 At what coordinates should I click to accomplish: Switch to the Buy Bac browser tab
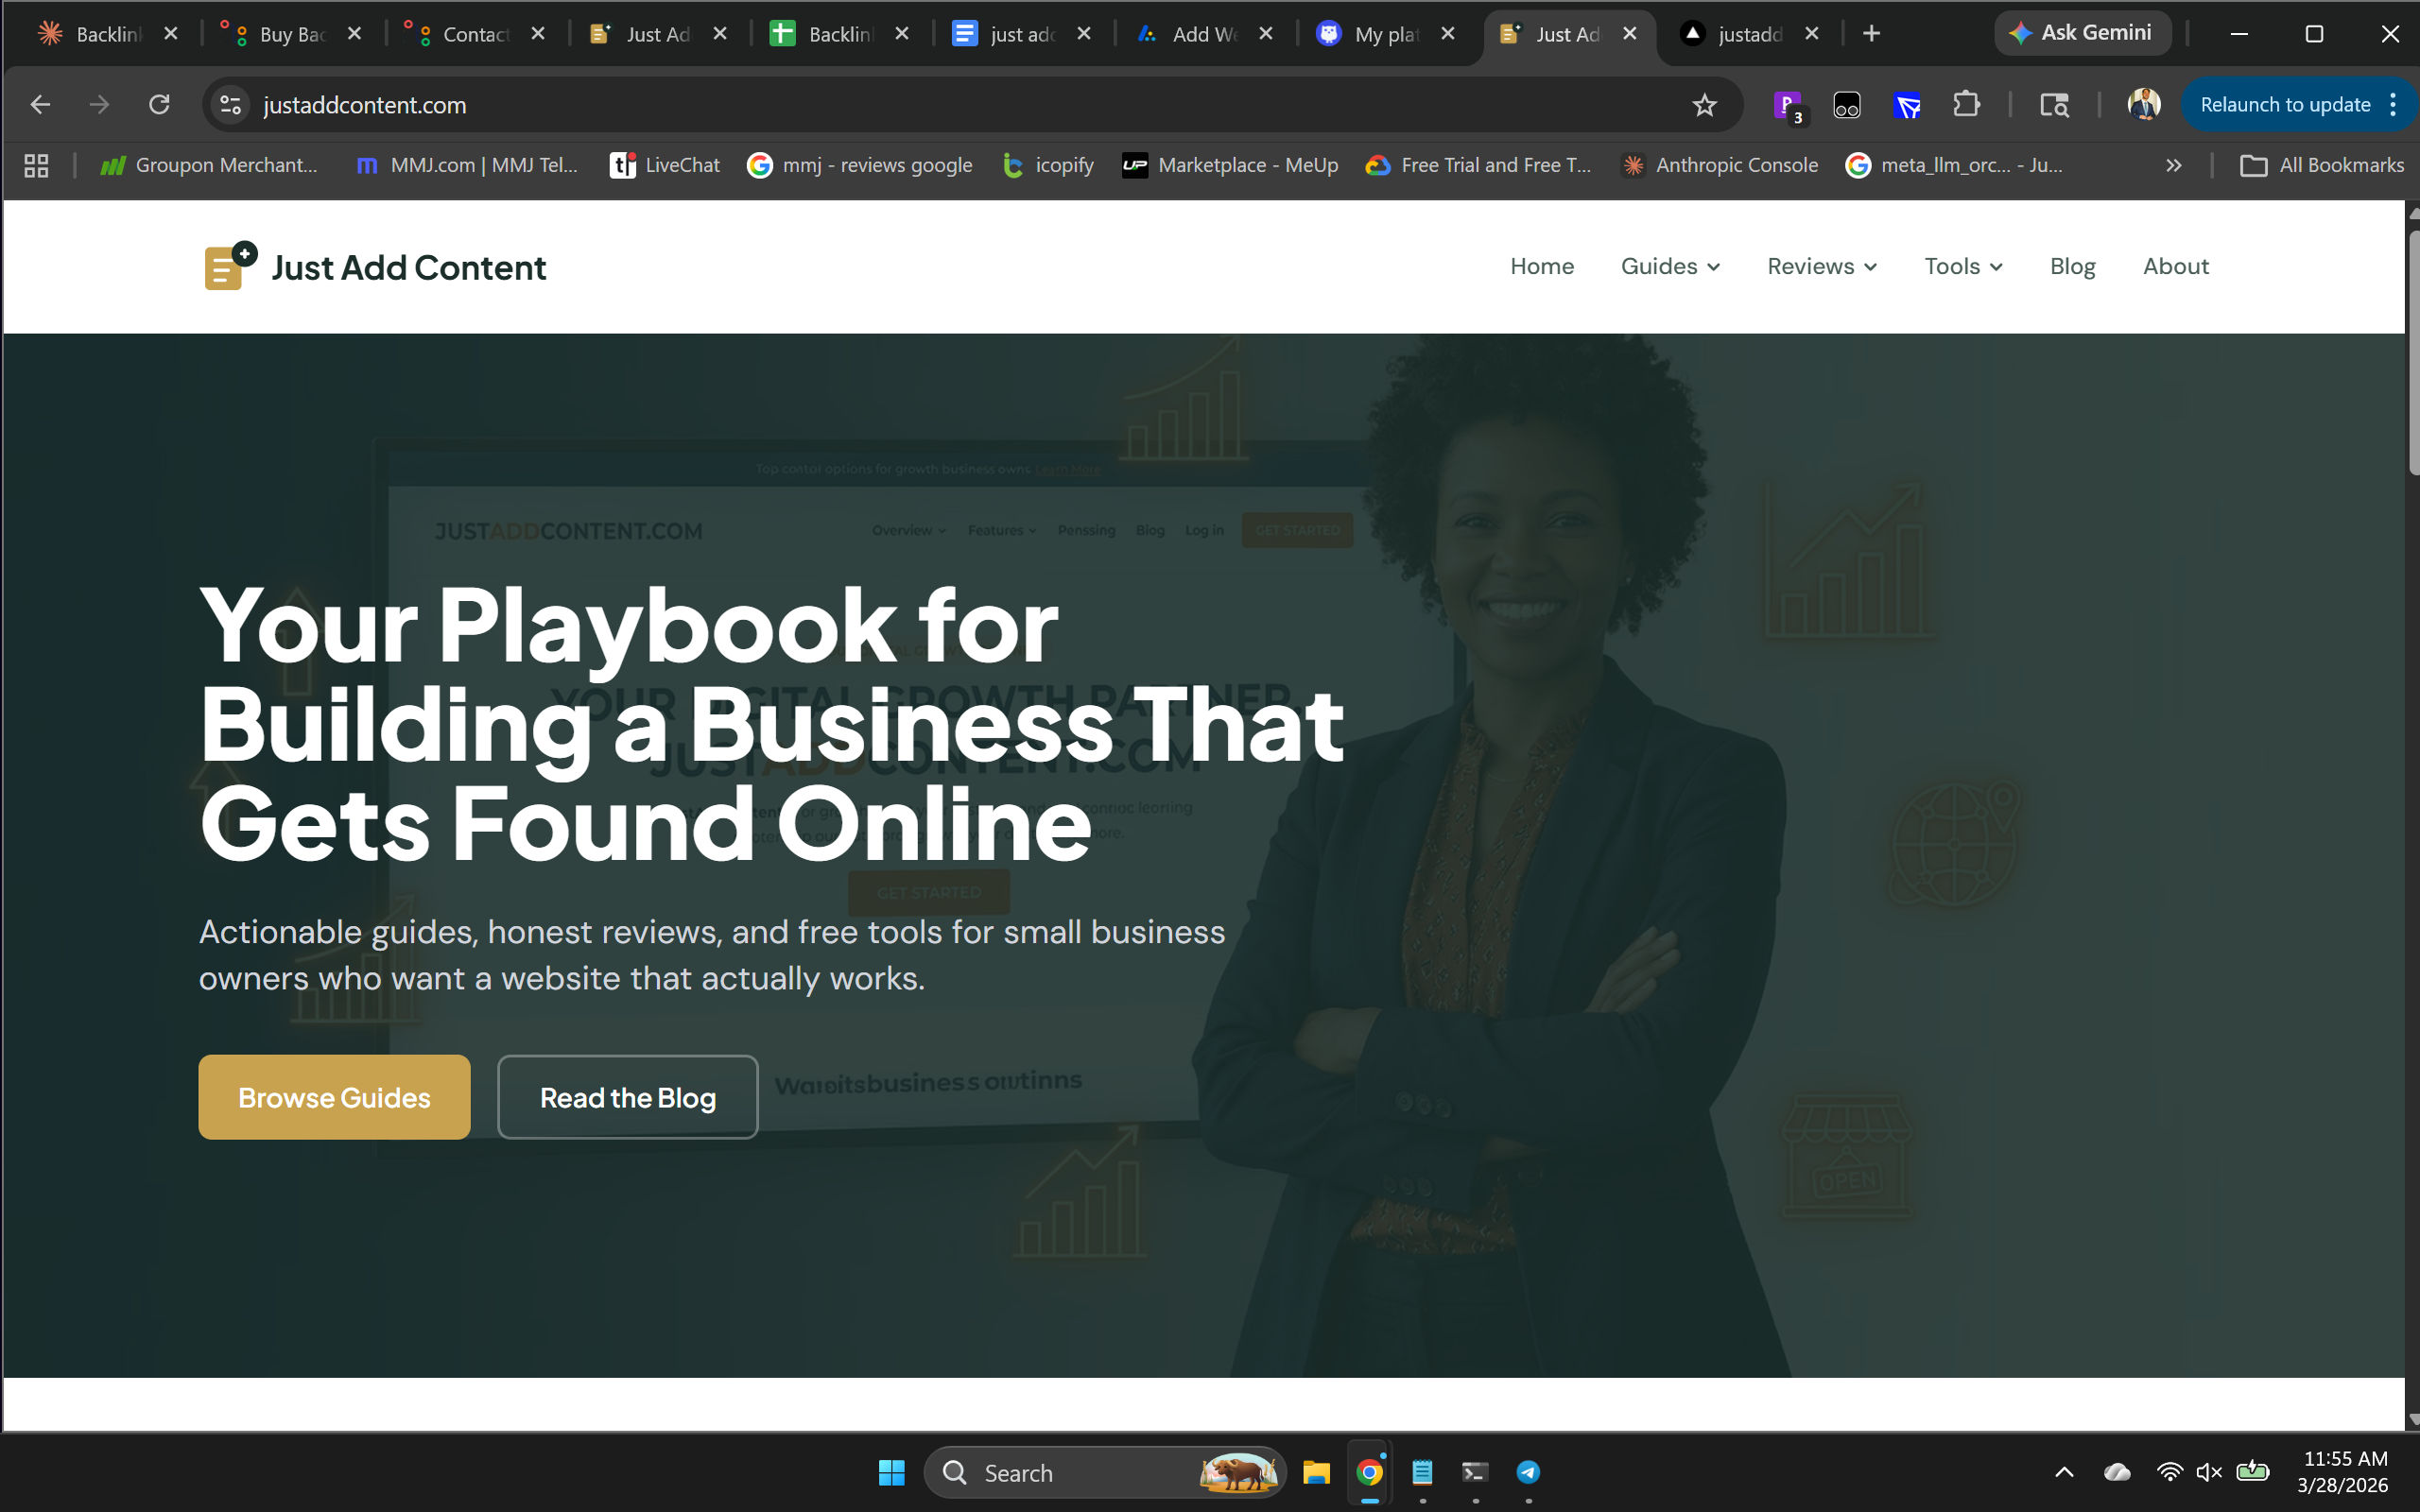[292, 34]
